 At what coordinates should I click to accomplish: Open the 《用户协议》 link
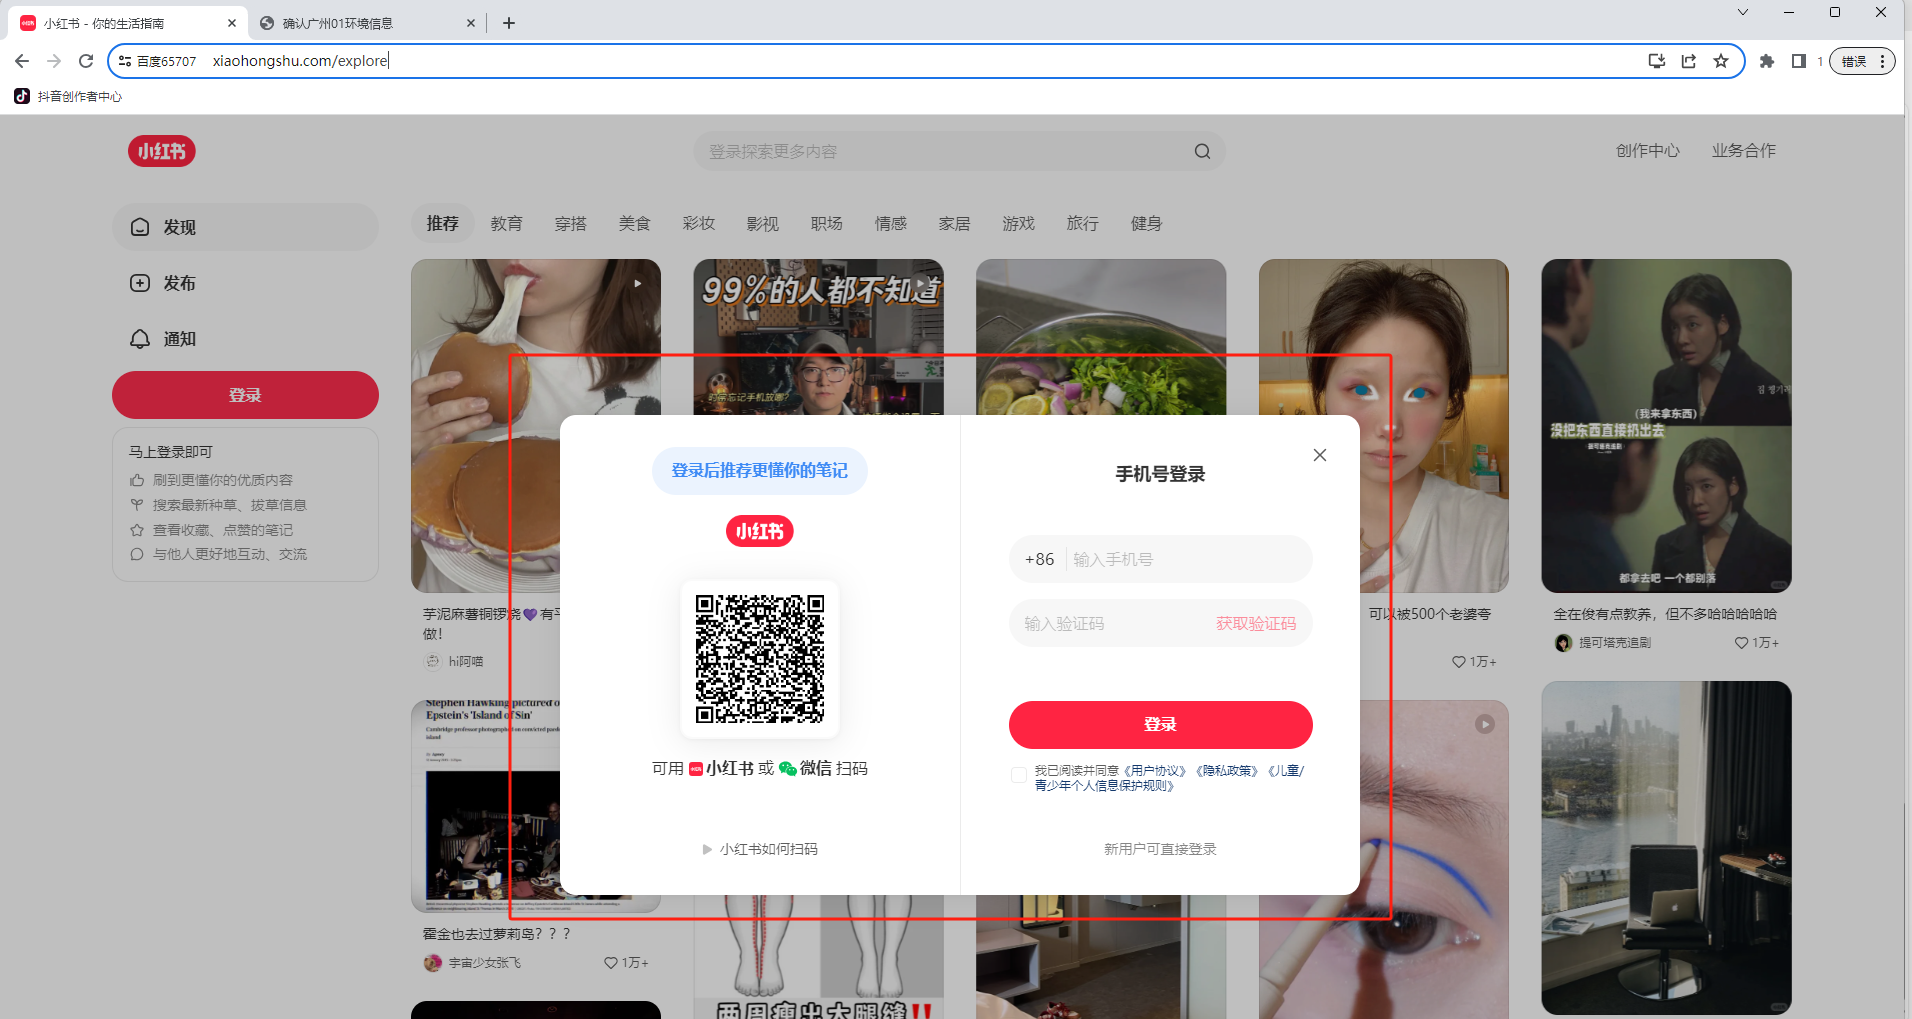coord(1155,771)
